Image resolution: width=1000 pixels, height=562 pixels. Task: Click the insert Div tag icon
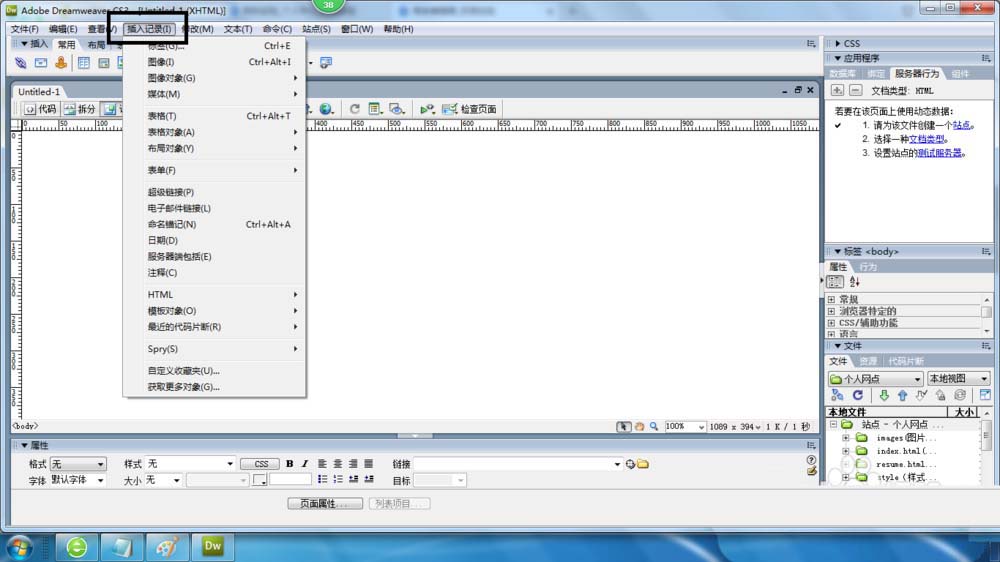point(103,63)
